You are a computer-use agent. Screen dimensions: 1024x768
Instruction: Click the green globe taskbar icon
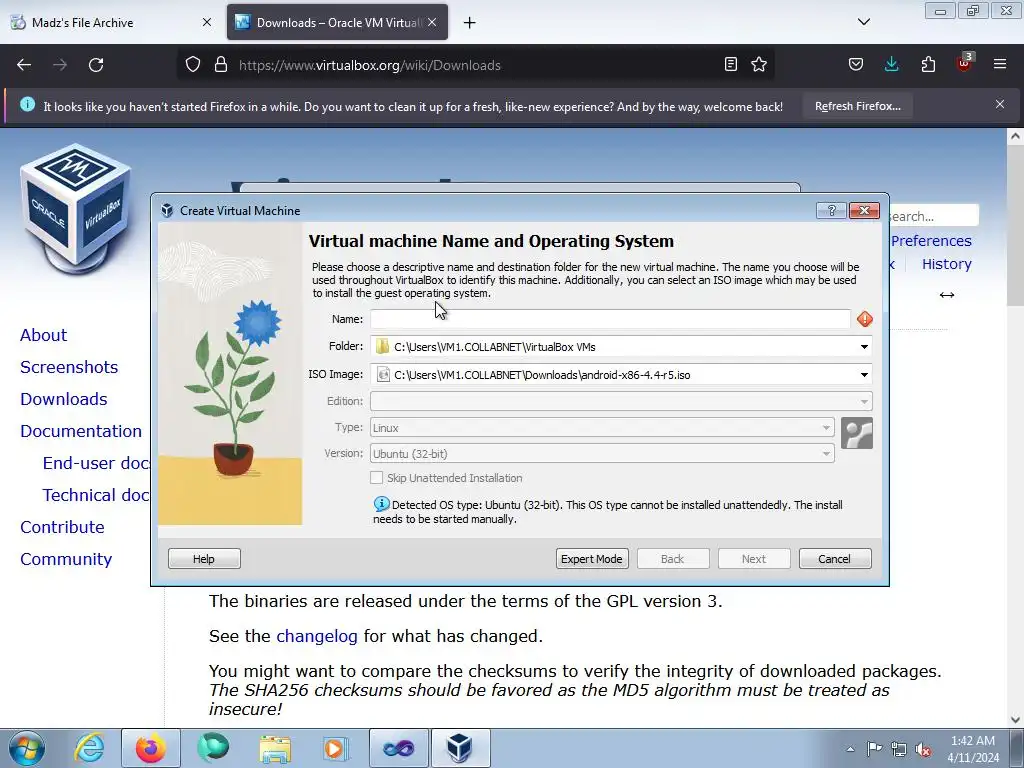pos(213,748)
